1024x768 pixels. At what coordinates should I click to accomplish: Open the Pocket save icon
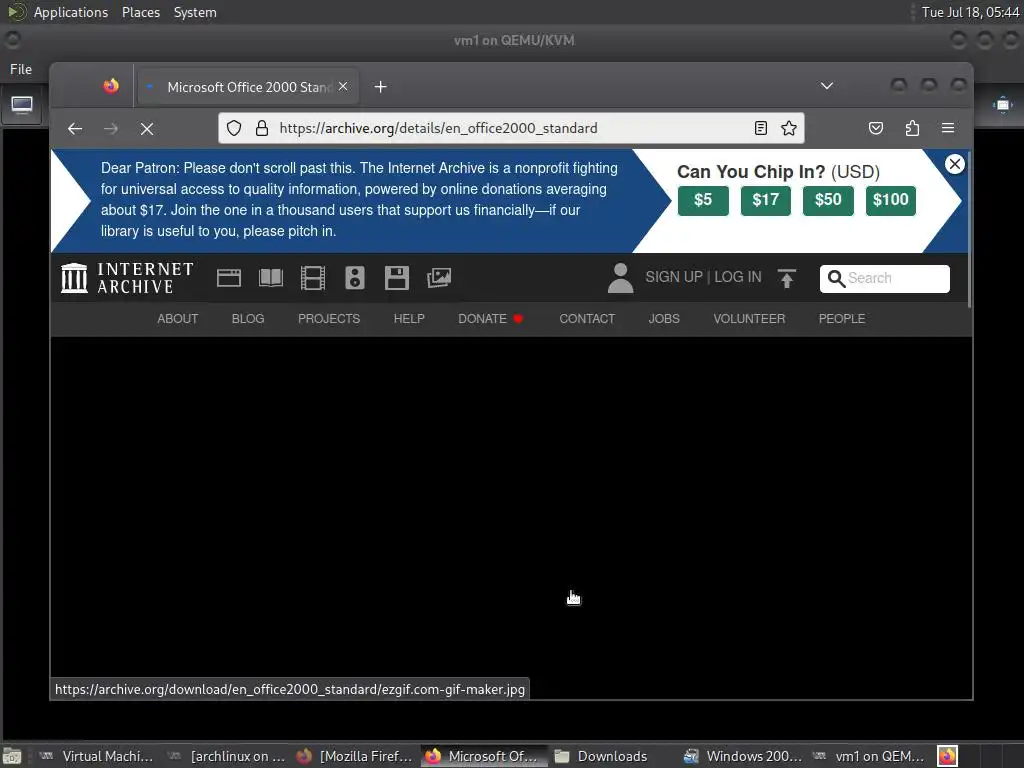tap(876, 128)
